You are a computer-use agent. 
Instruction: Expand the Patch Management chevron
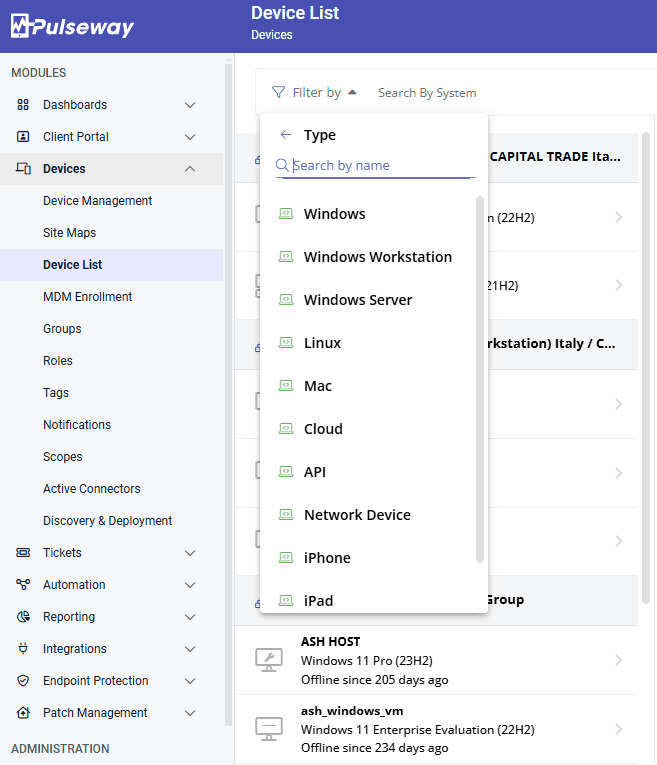[x=190, y=713]
